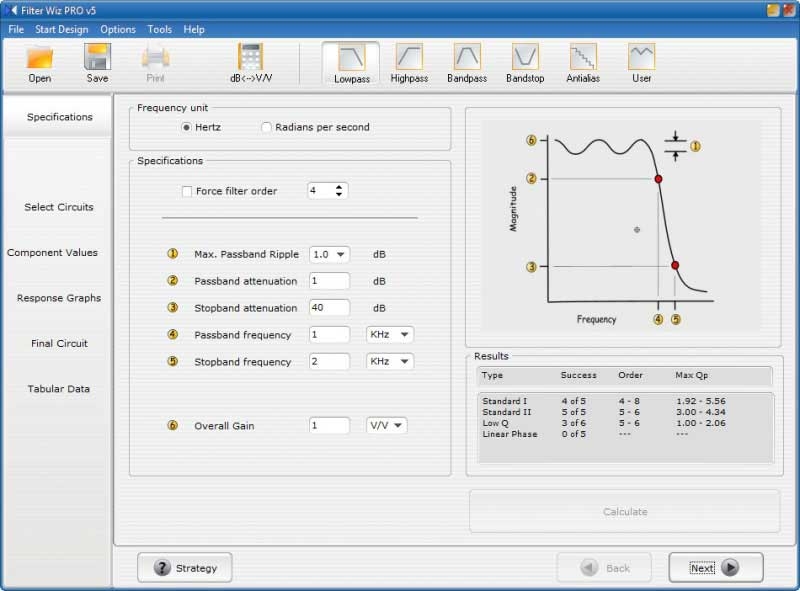Viewport: 800px width, 591px height.
Task: Go to the Select Circuits step
Action: click(x=59, y=207)
